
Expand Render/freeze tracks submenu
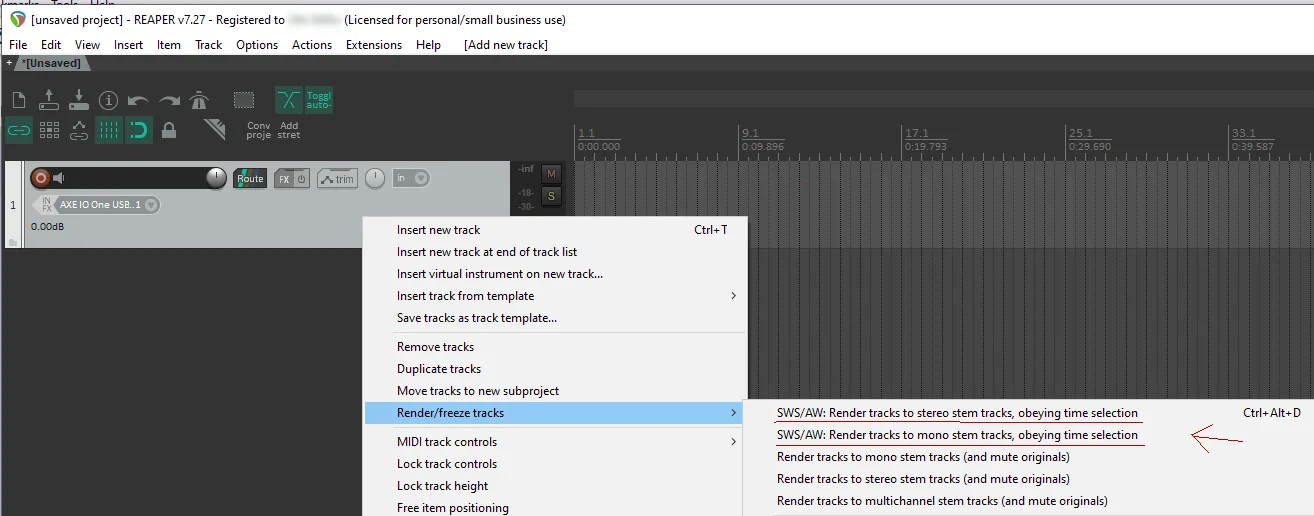click(x=554, y=413)
